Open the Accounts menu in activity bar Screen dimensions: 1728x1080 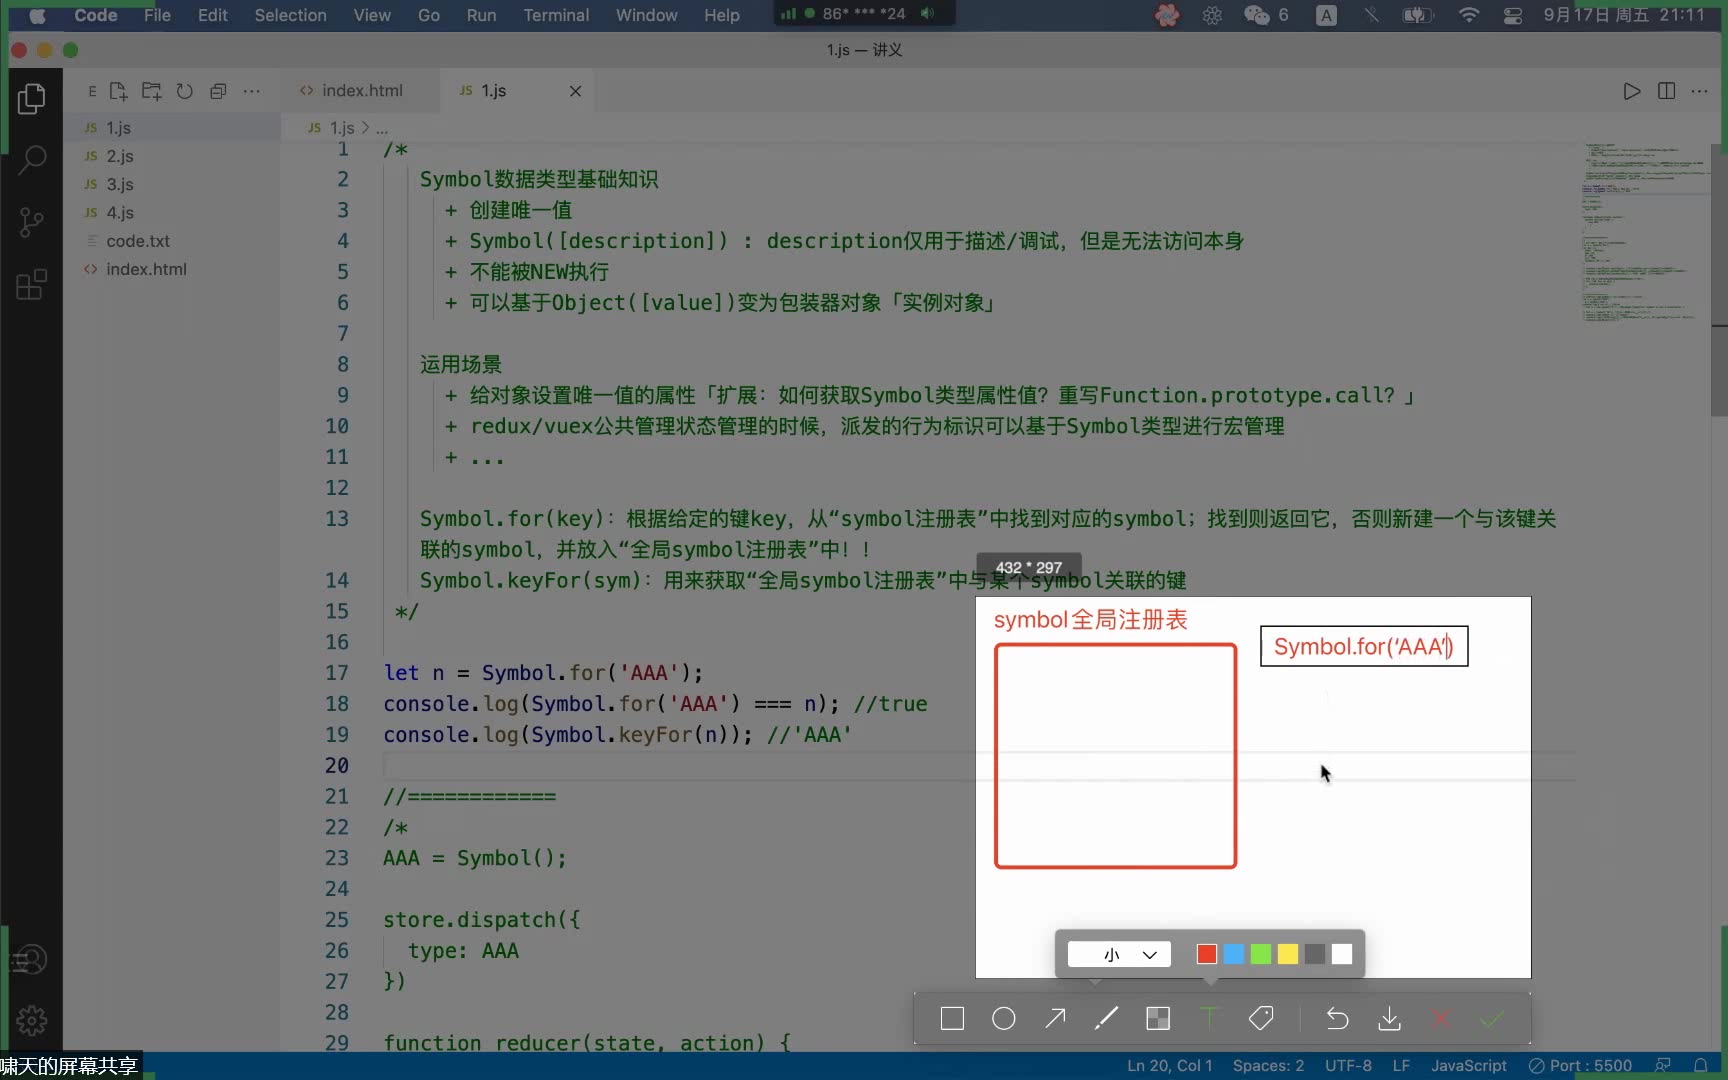(x=31, y=960)
